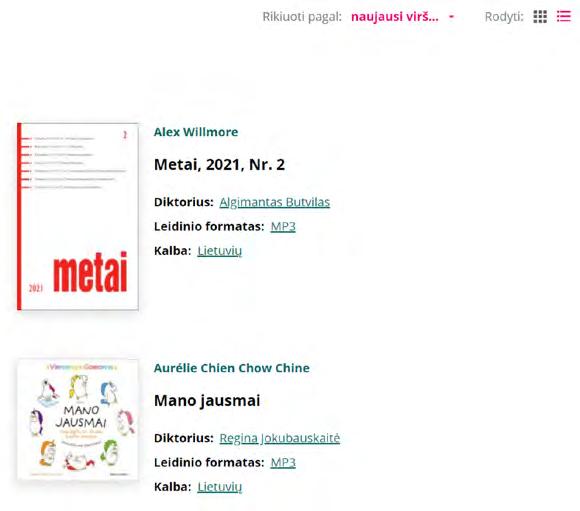
Task: Filter by MP3 format for Metai
Action: (x=283, y=226)
